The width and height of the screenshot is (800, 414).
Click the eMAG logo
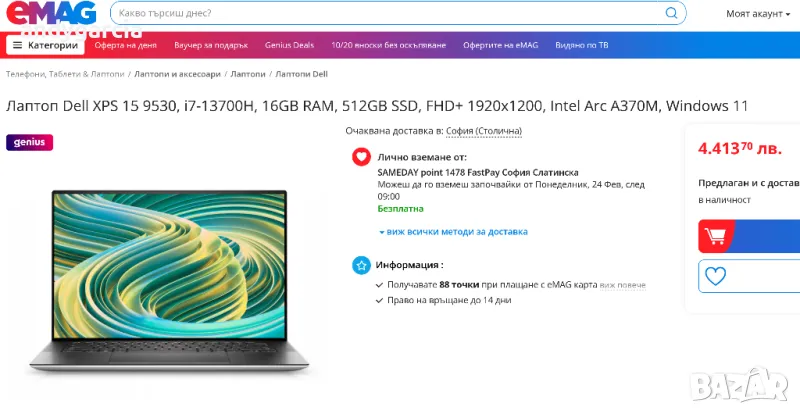point(51,13)
